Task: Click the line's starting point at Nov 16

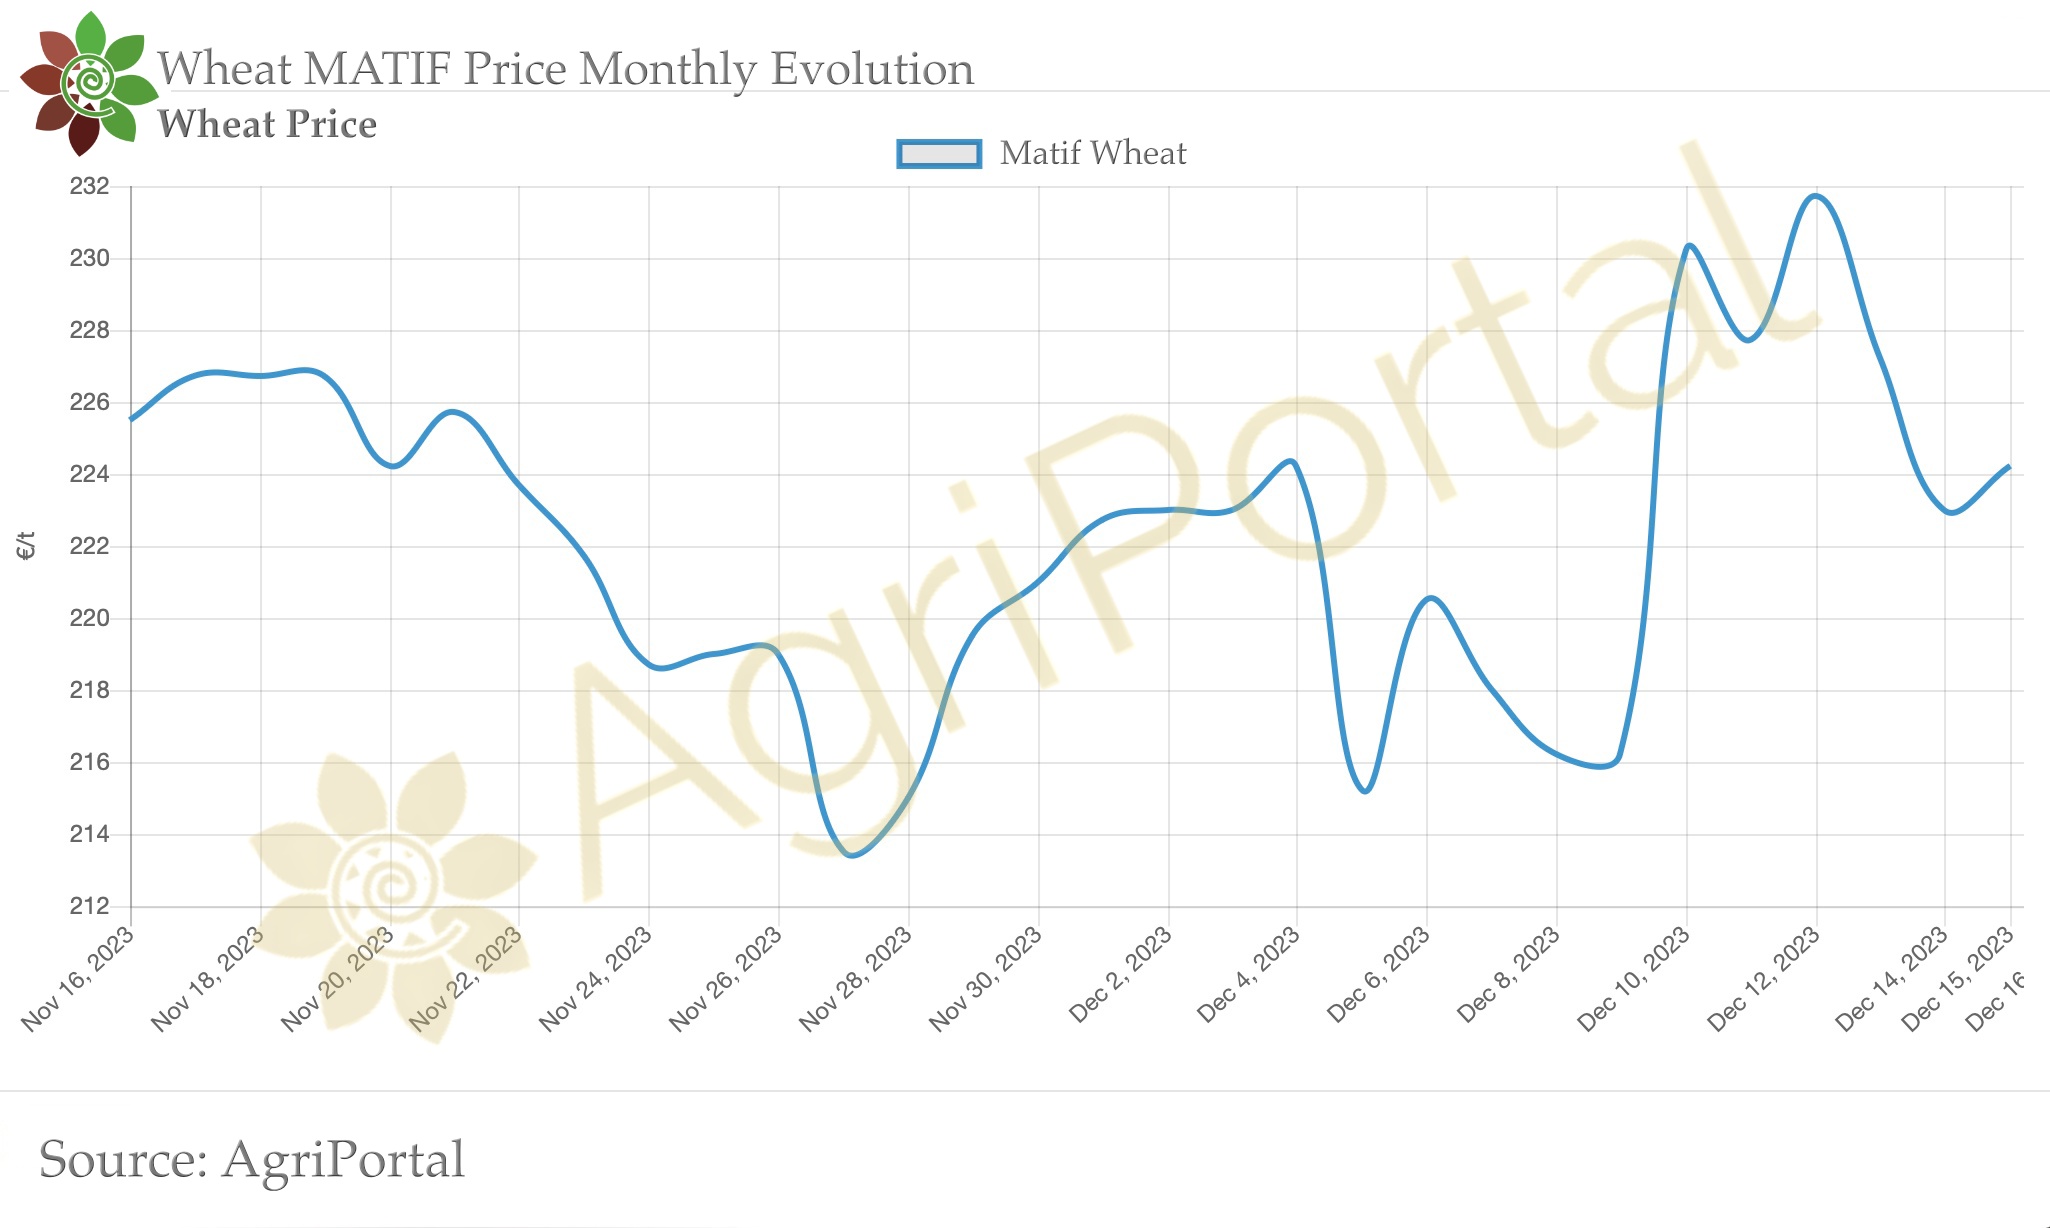Action: click(132, 419)
